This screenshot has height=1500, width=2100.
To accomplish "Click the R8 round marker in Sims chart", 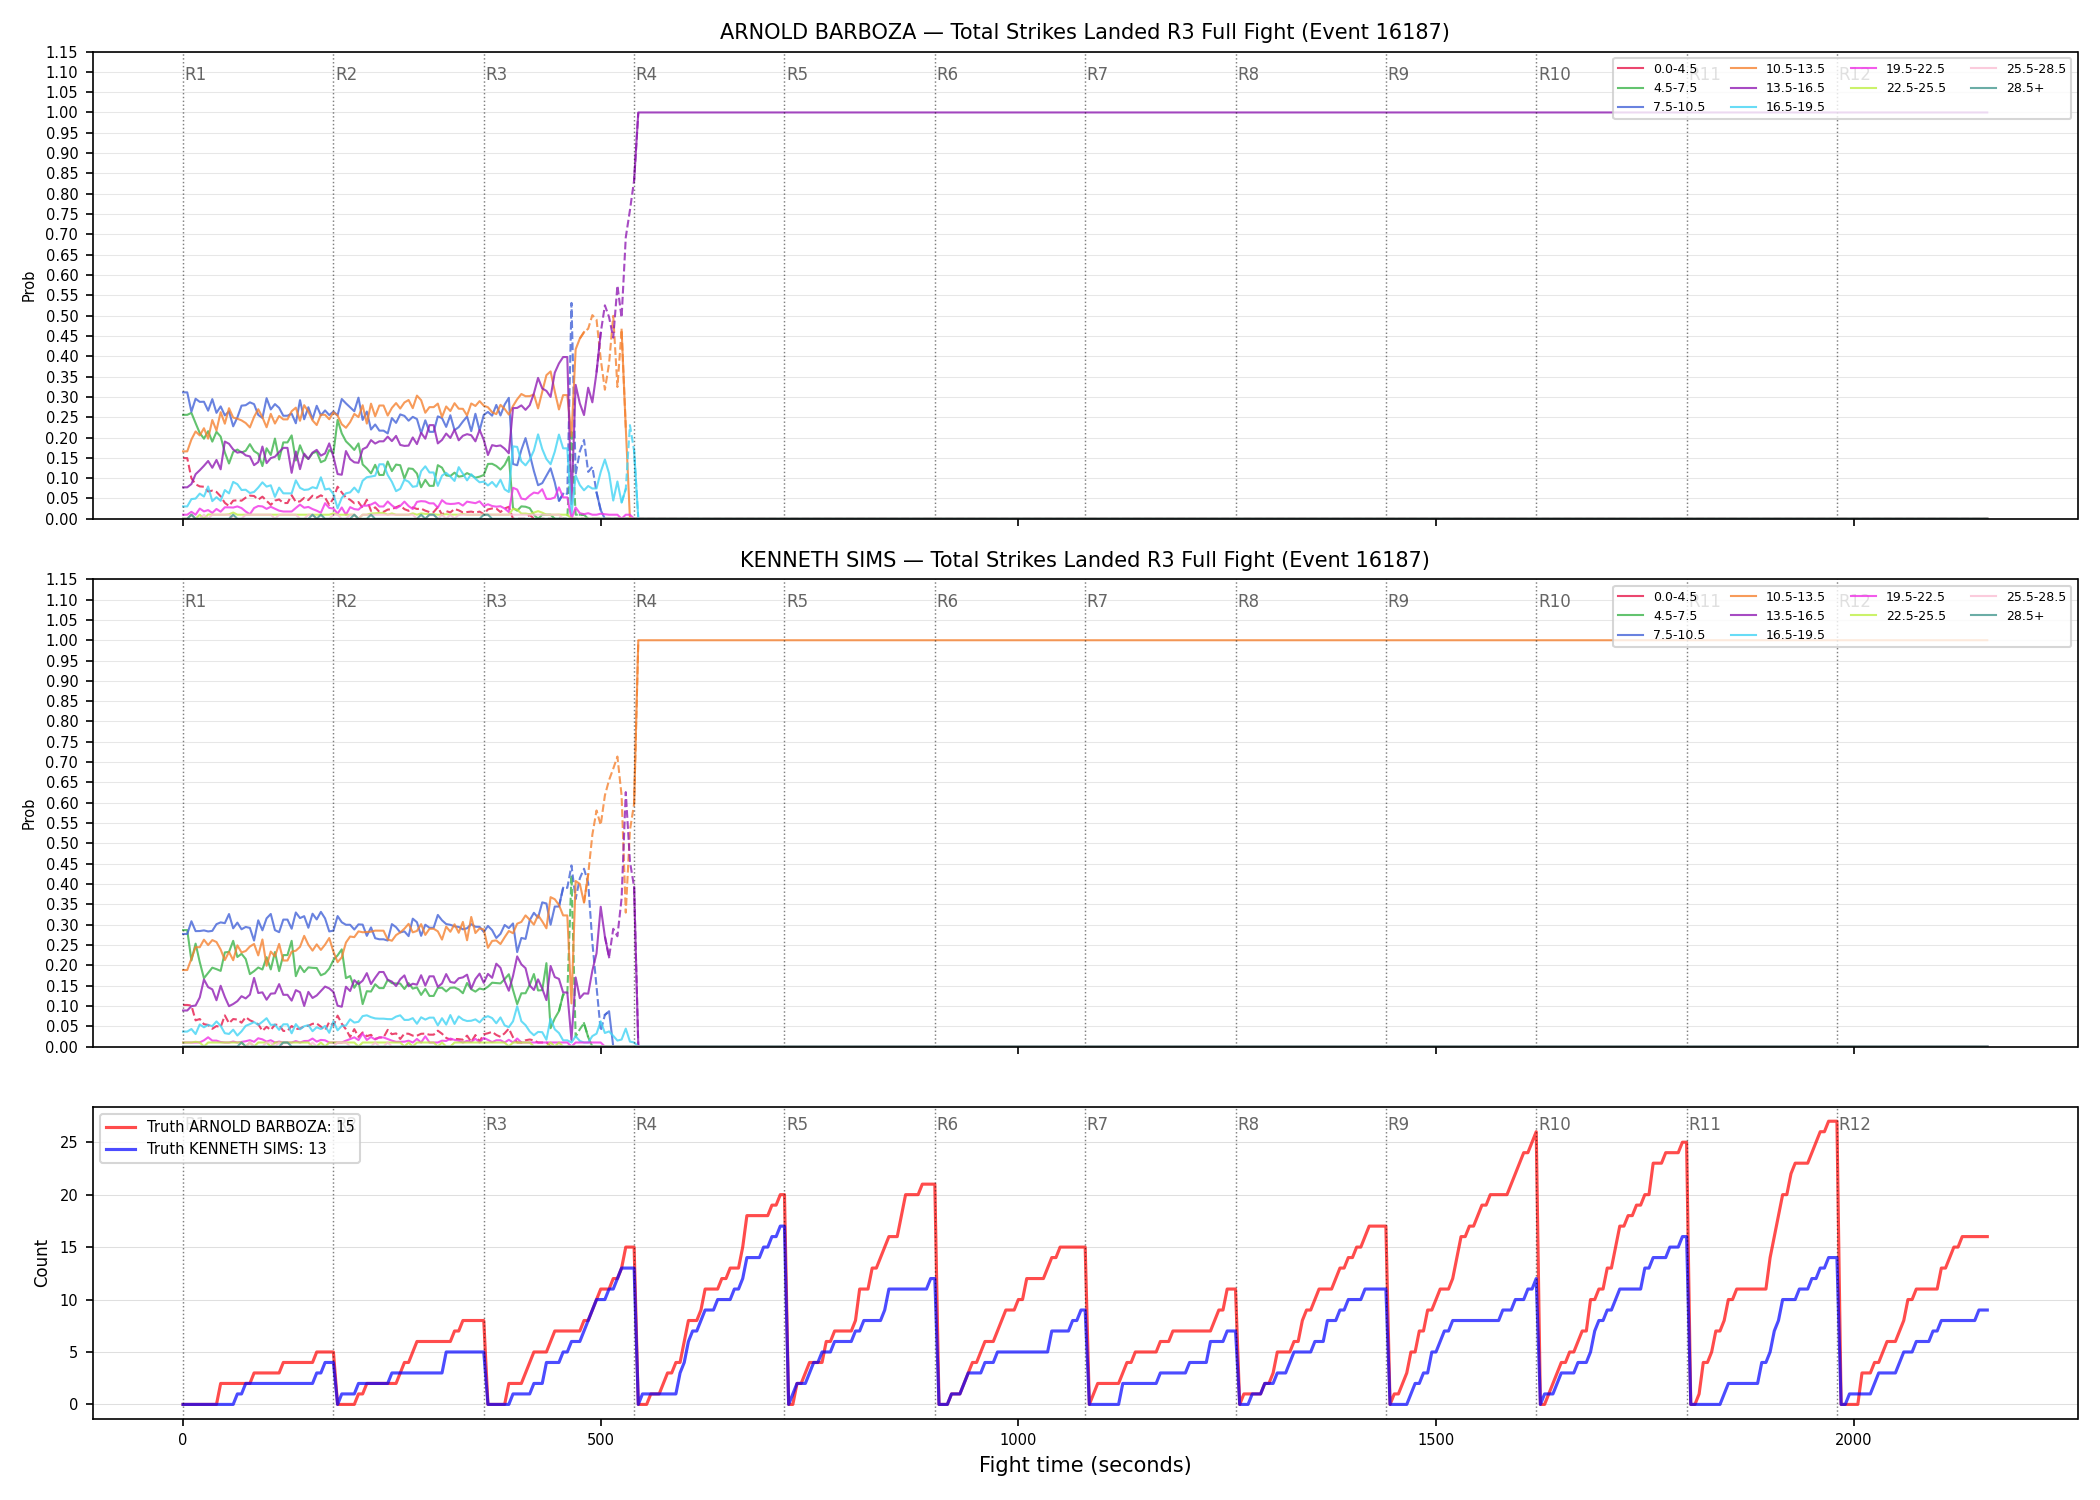I will [x=1248, y=601].
